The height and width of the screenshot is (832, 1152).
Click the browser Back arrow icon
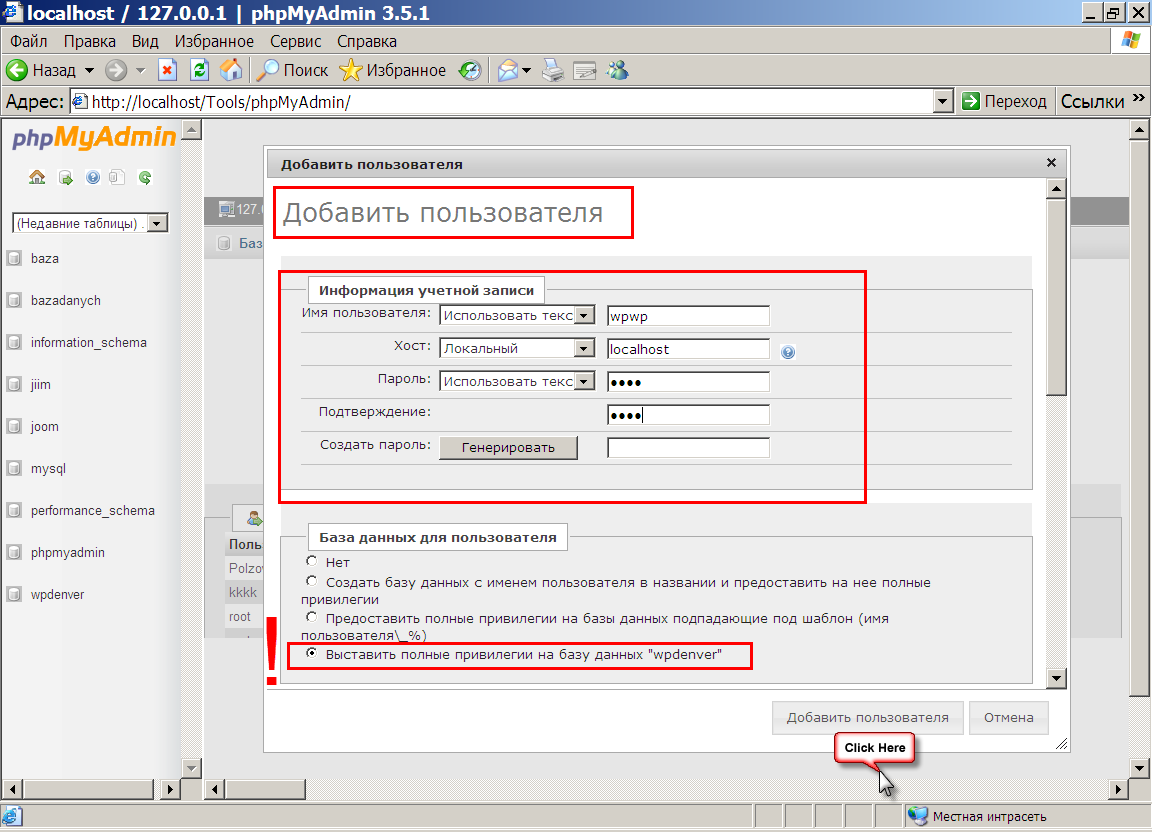17,70
